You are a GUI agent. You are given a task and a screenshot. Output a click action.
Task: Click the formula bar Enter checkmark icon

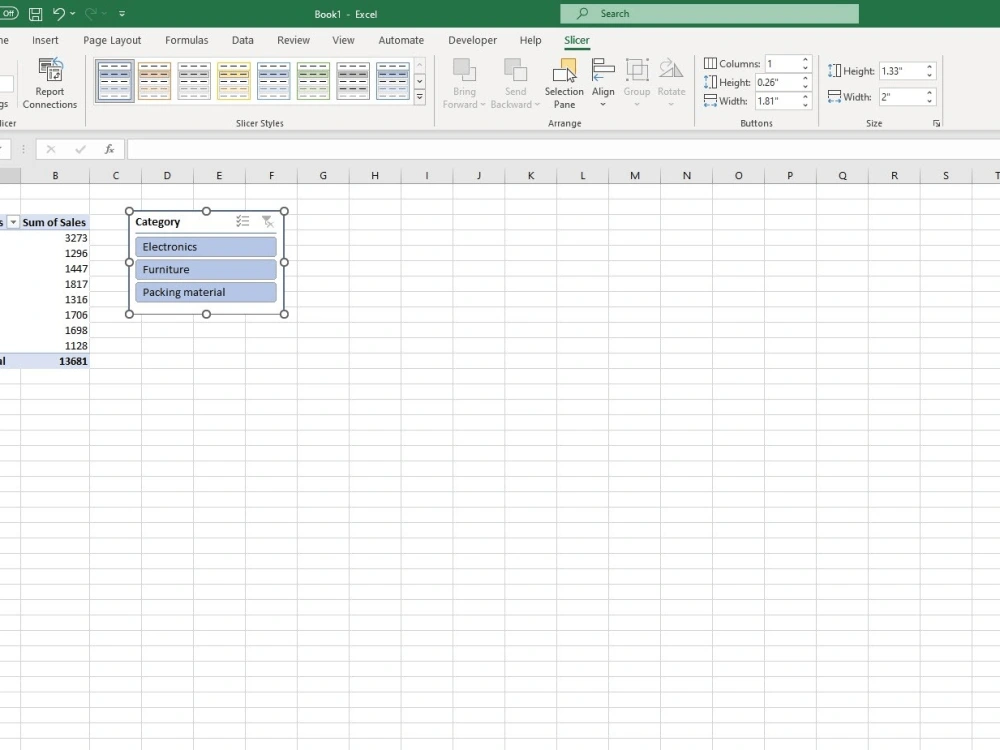click(x=80, y=149)
